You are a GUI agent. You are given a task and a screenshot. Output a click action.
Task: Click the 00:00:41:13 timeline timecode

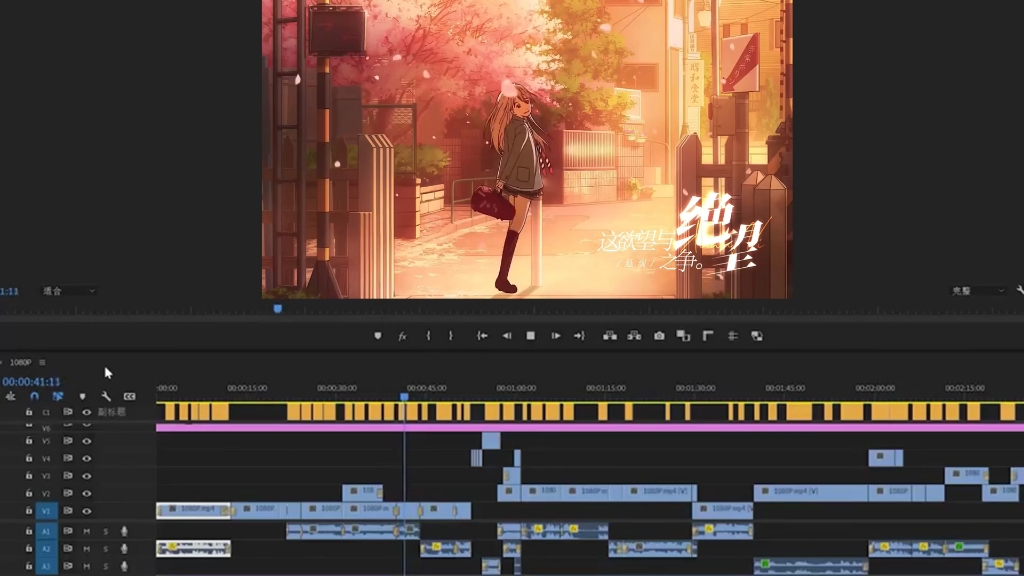[31, 381]
